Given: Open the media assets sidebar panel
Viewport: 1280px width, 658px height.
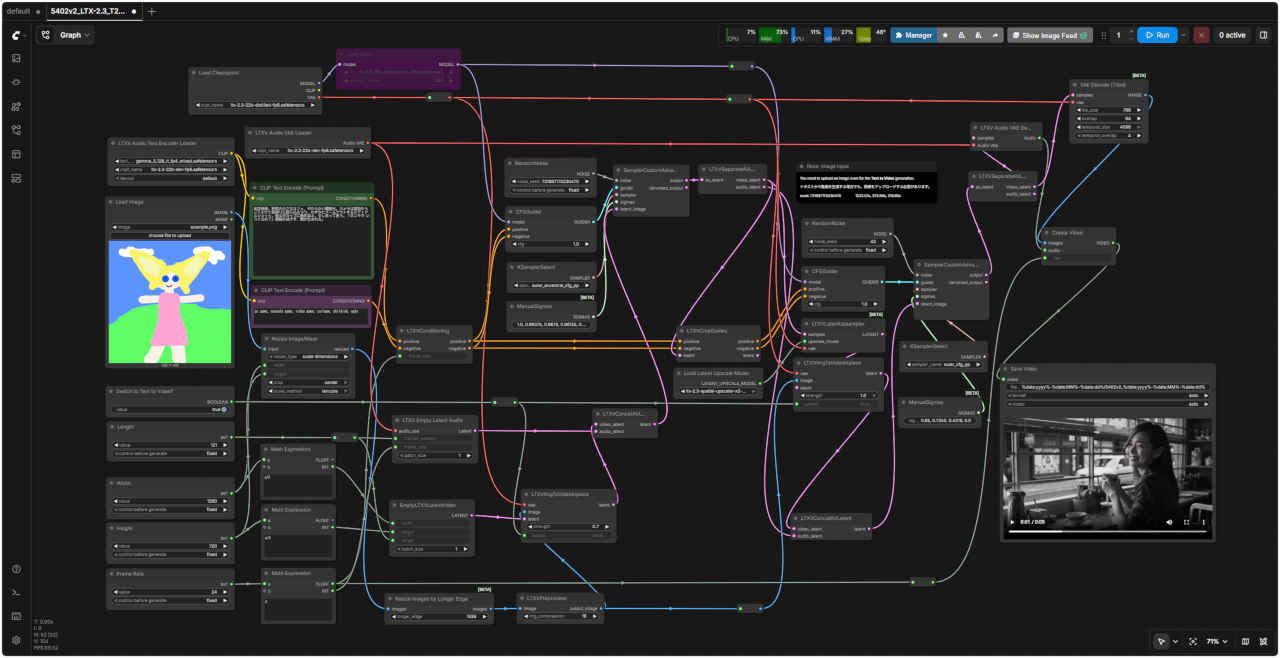Looking at the screenshot, I should point(16,58).
